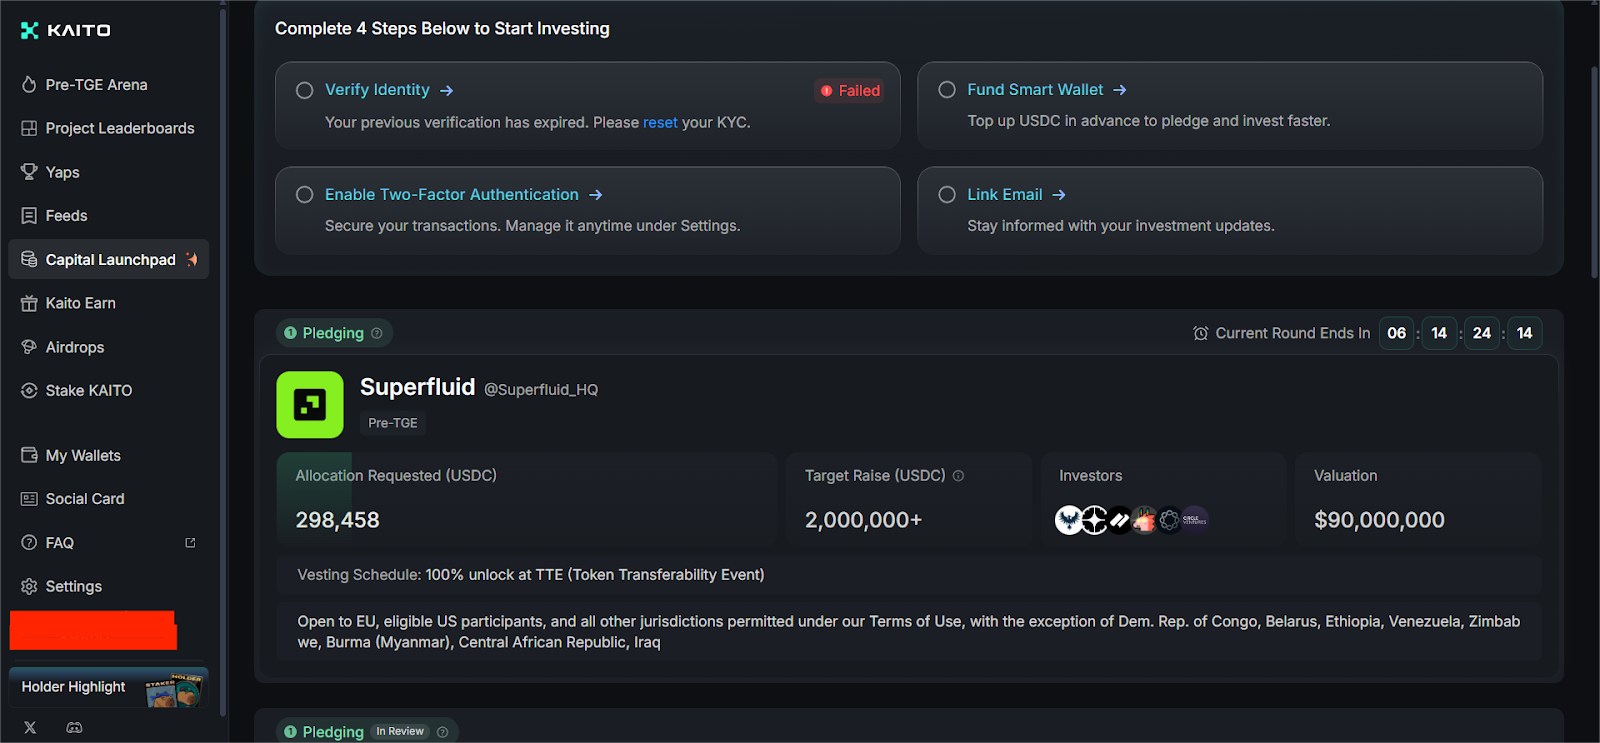Click the info icon beside Pledging badge
Image resolution: width=1600 pixels, height=743 pixels.
click(377, 333)
